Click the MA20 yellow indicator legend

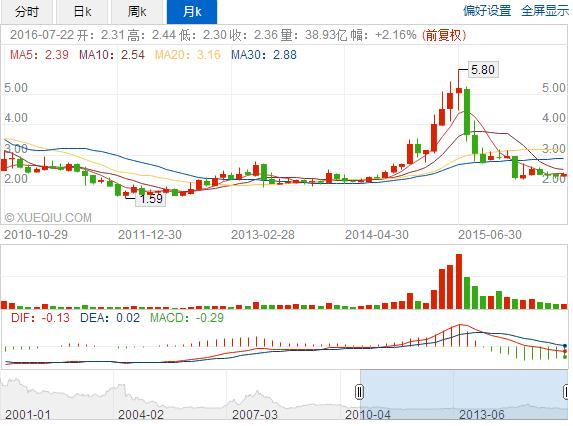click(x=187, y=55)
